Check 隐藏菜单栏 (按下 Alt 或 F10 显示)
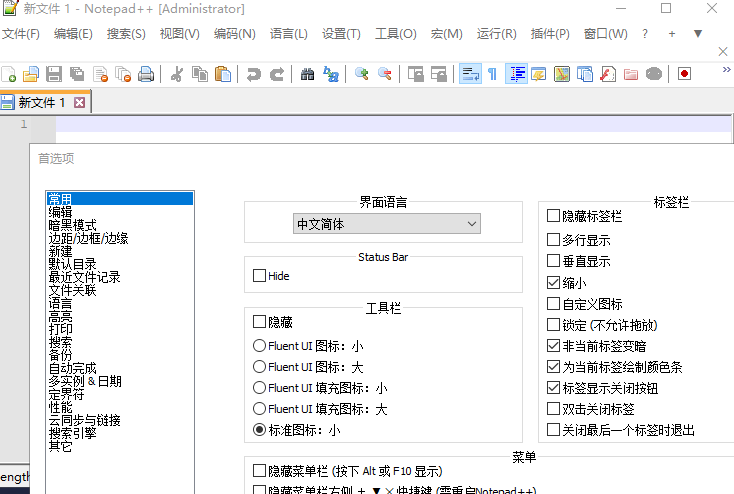The width and height of the screenshot is (734, 494). [259, 470]
